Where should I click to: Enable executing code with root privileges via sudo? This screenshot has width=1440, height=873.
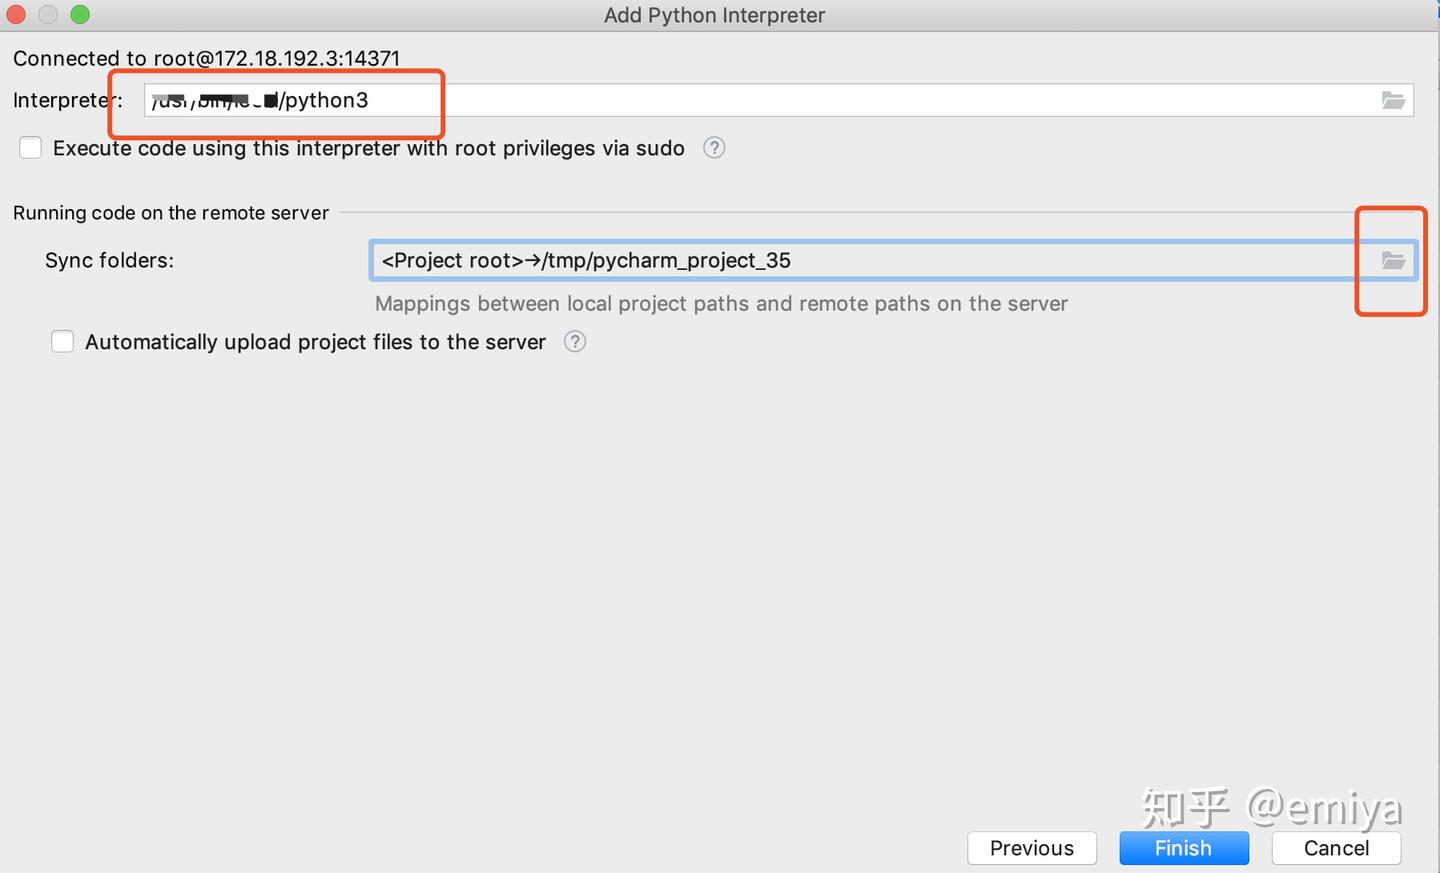point(31,148)
